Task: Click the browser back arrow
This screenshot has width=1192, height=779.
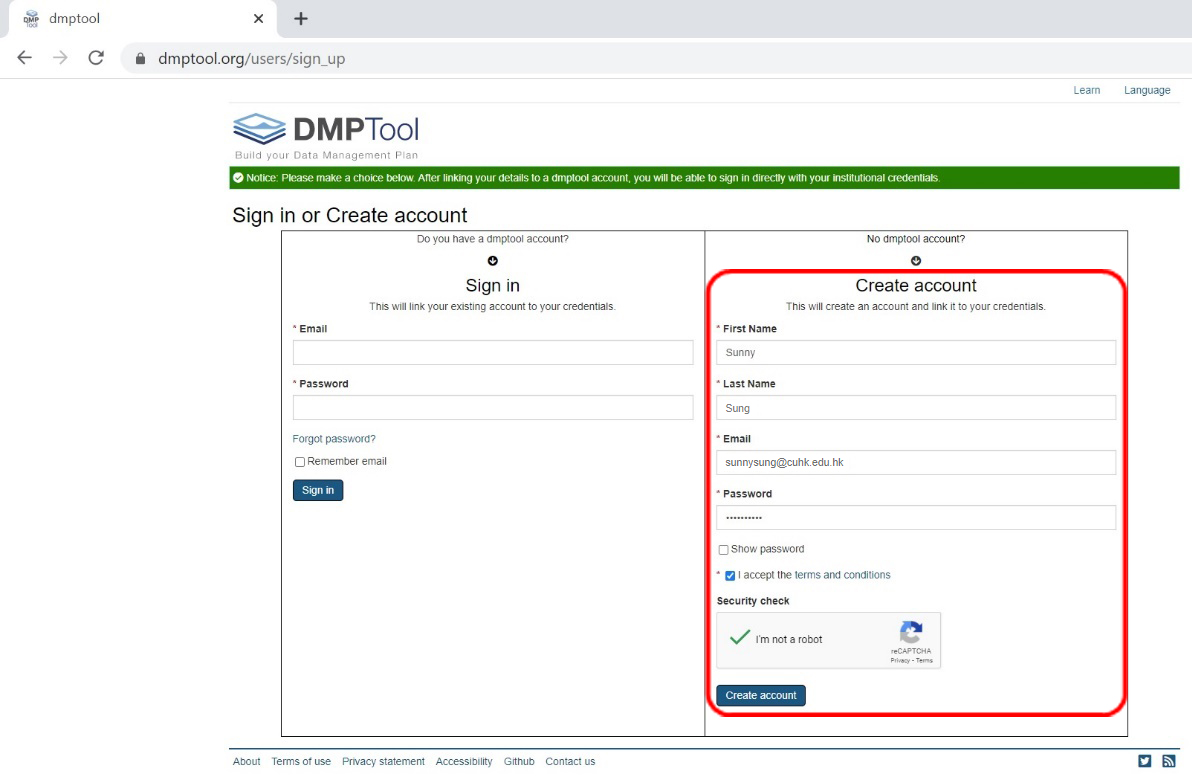Action: 24,58
